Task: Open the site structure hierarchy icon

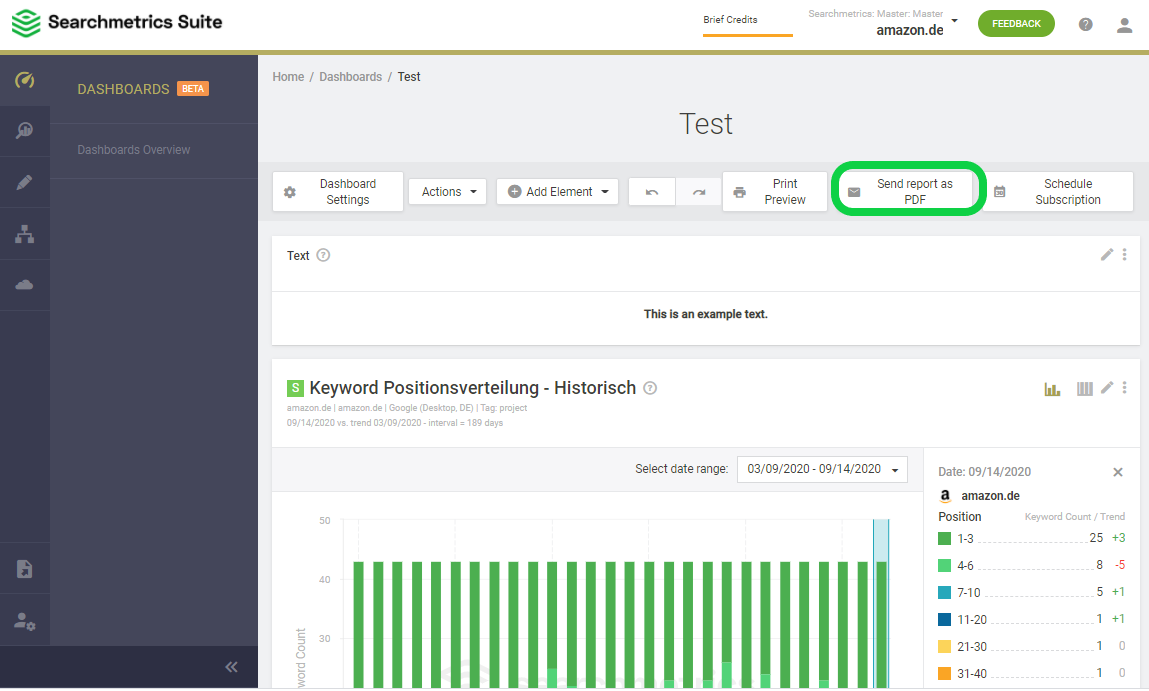Action: (25, 234)
